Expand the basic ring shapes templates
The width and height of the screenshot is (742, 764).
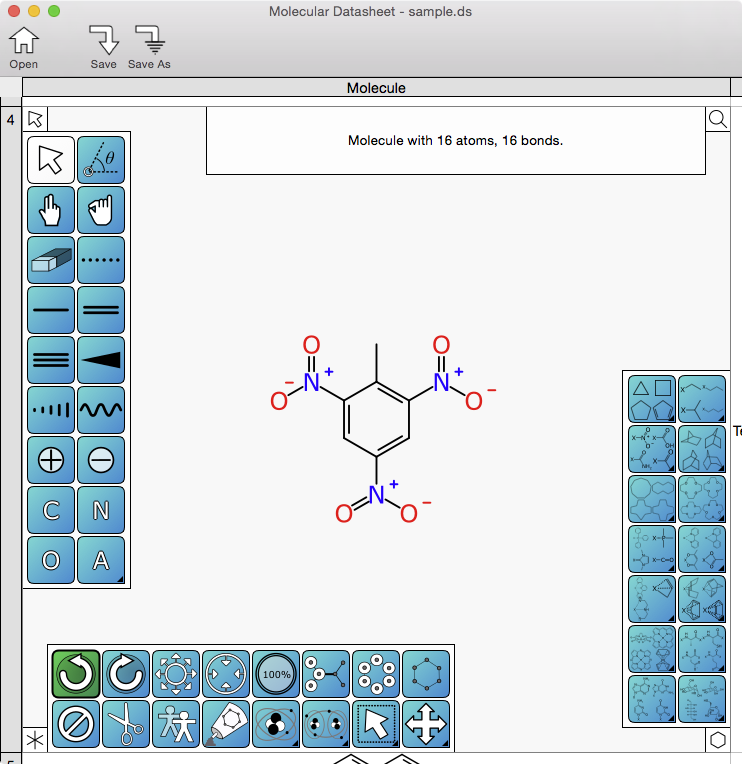651,398
